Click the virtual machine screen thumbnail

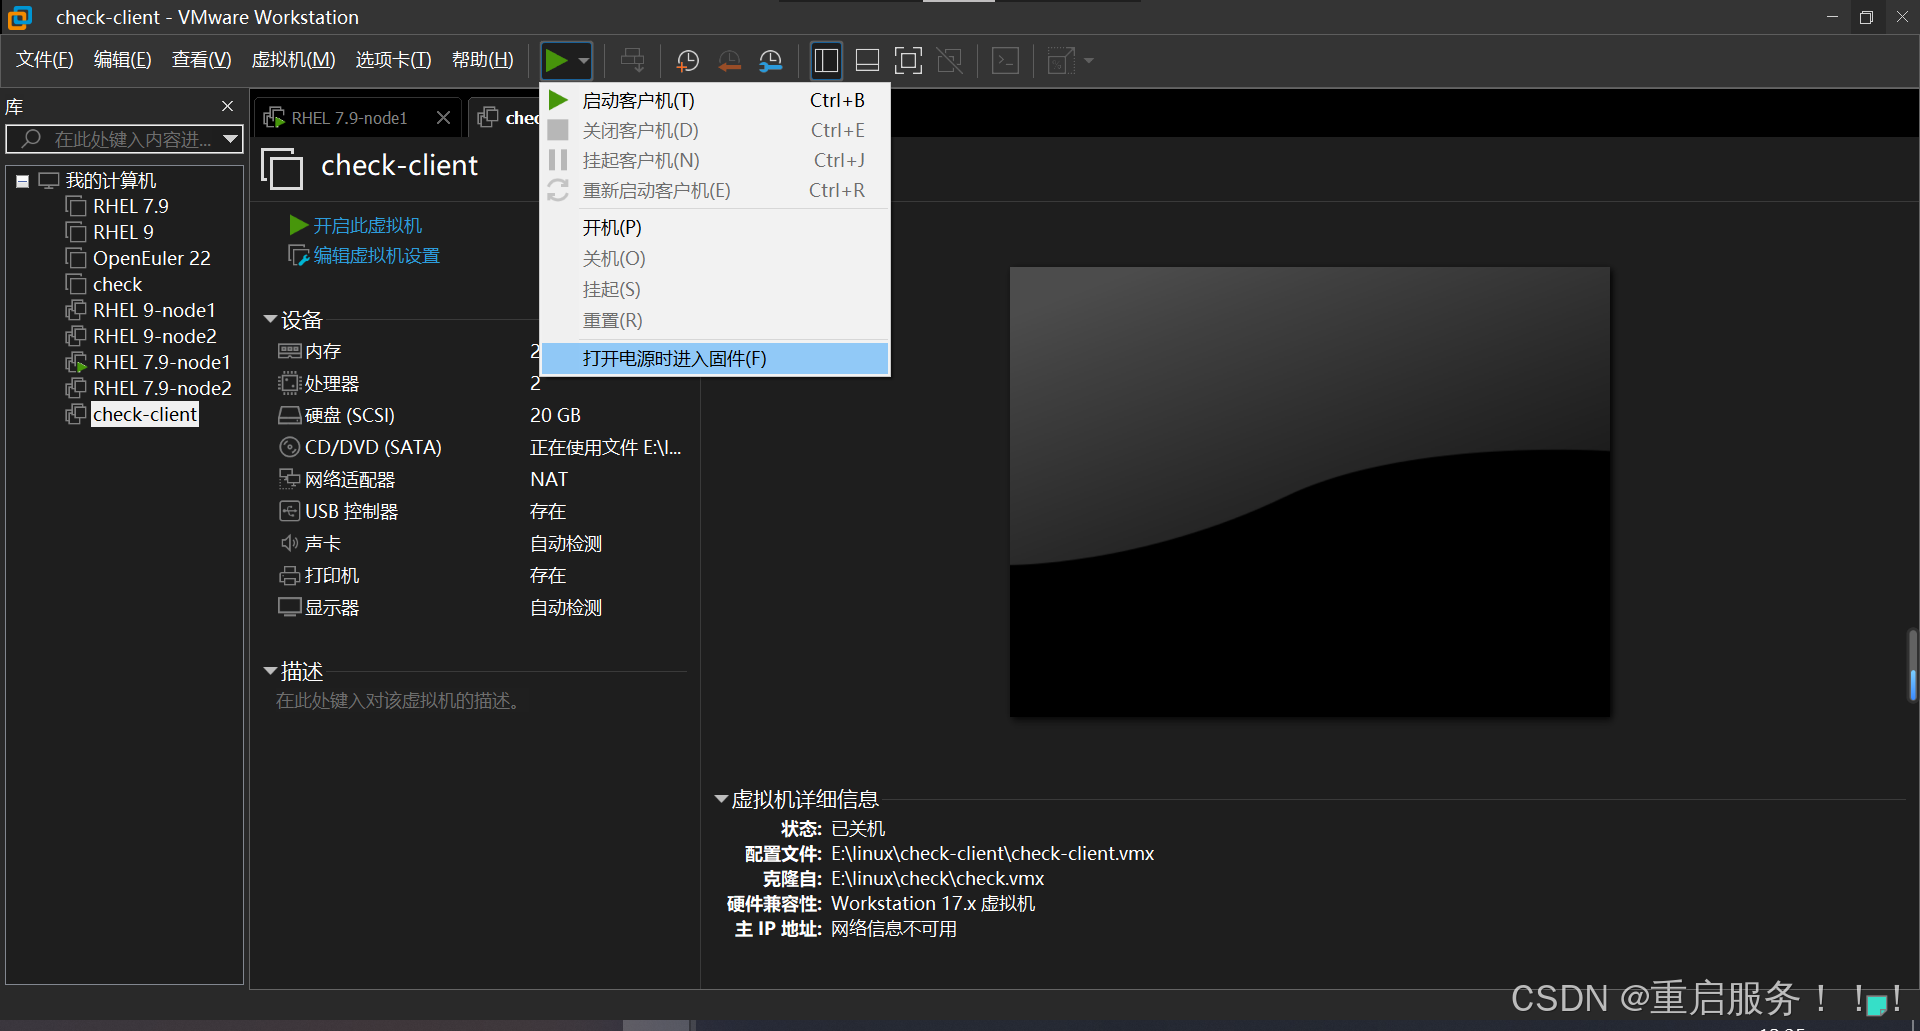pyautogui.click(x=1309, y=491)
